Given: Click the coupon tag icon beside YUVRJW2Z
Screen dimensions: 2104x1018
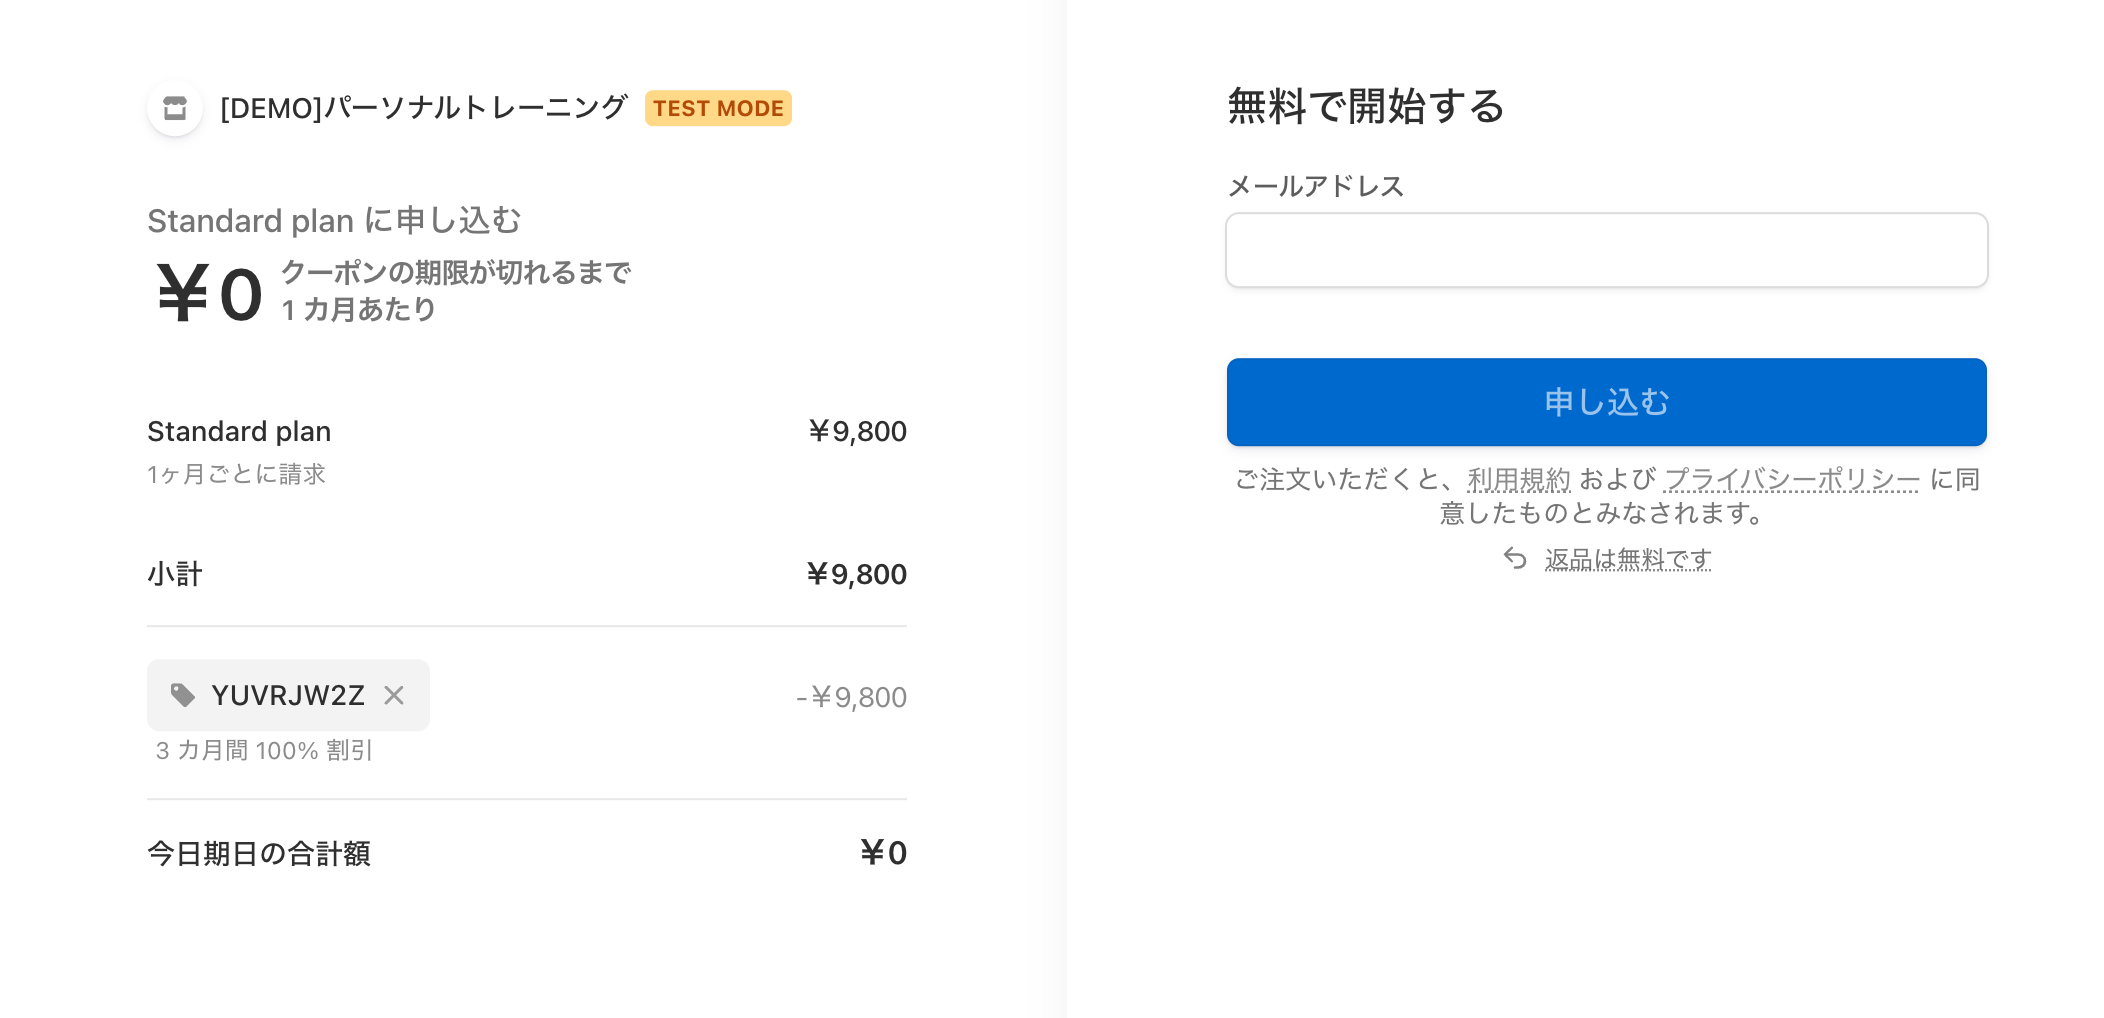Looking at the screenshot, I should pyautogui.click(x=183, y=696).
